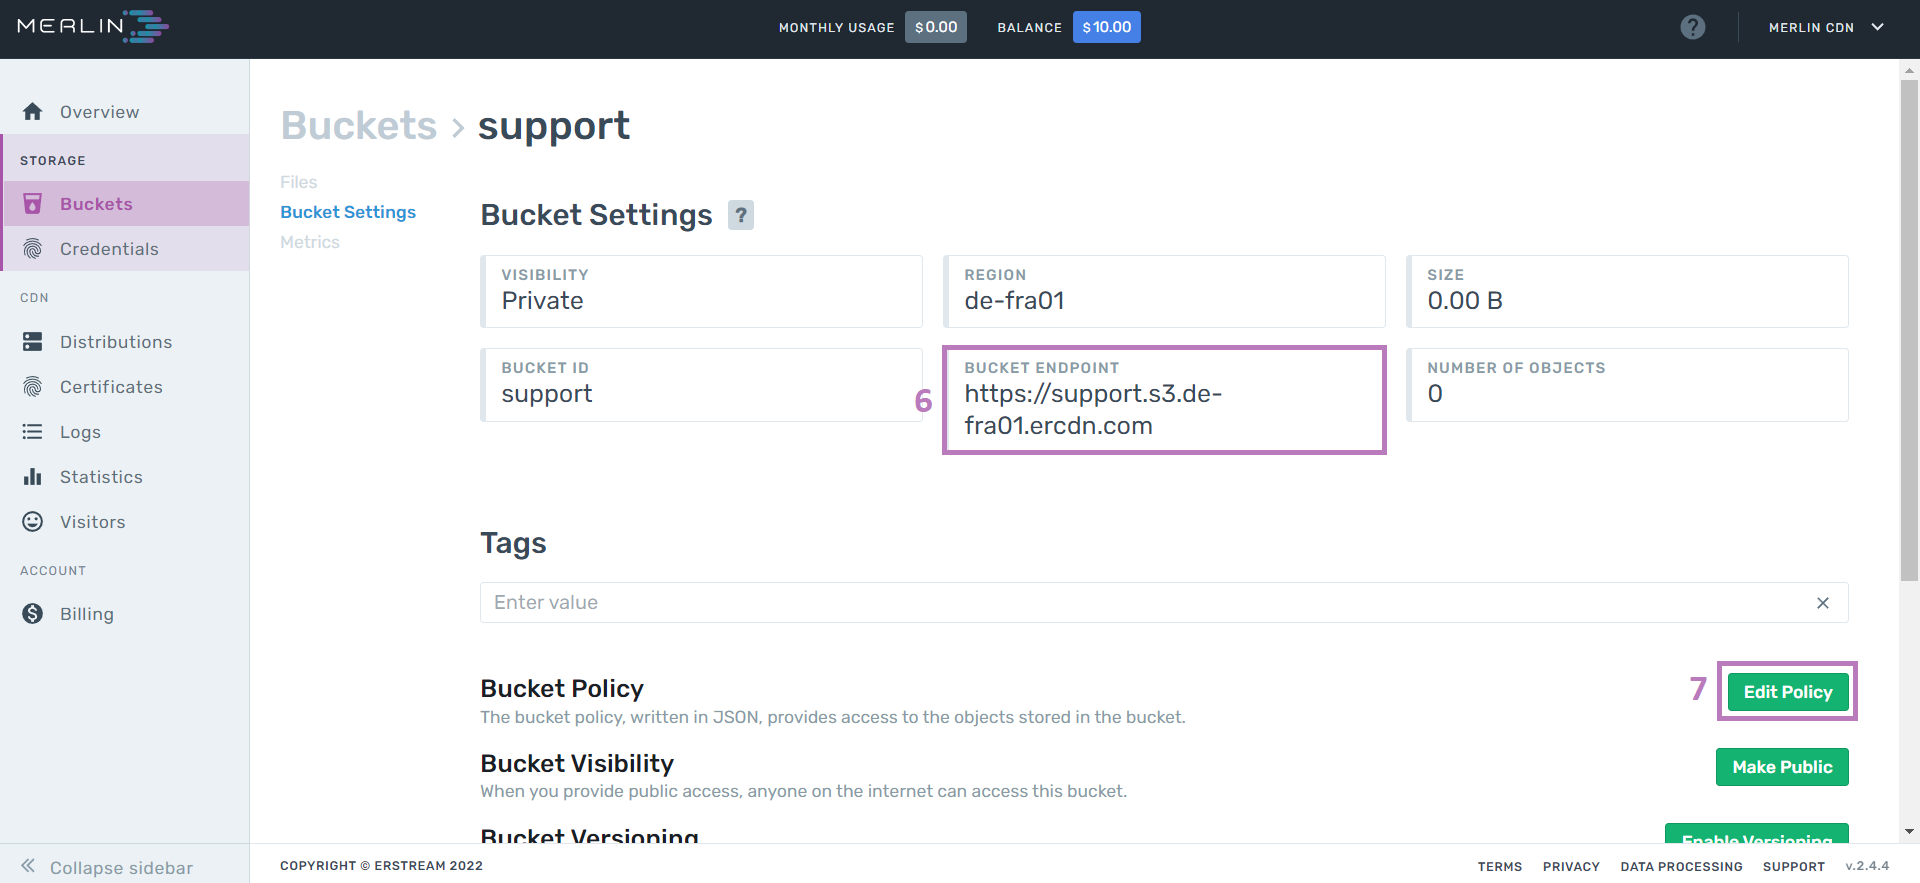Click the Credentials fingerprint icon
1920x883 pixels.
[33, 249]
